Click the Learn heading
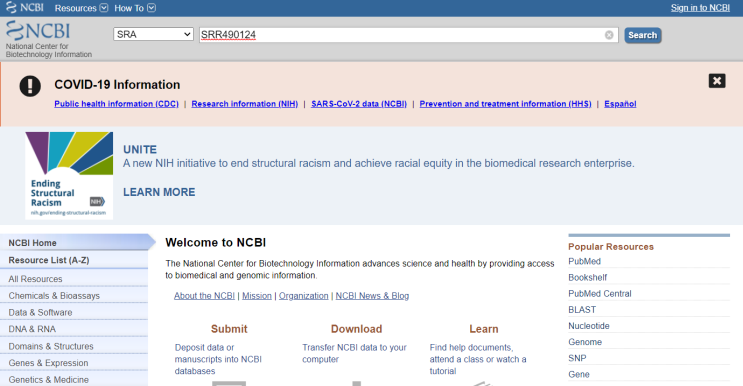The image size is (743, 386). [x=484, y=329]
